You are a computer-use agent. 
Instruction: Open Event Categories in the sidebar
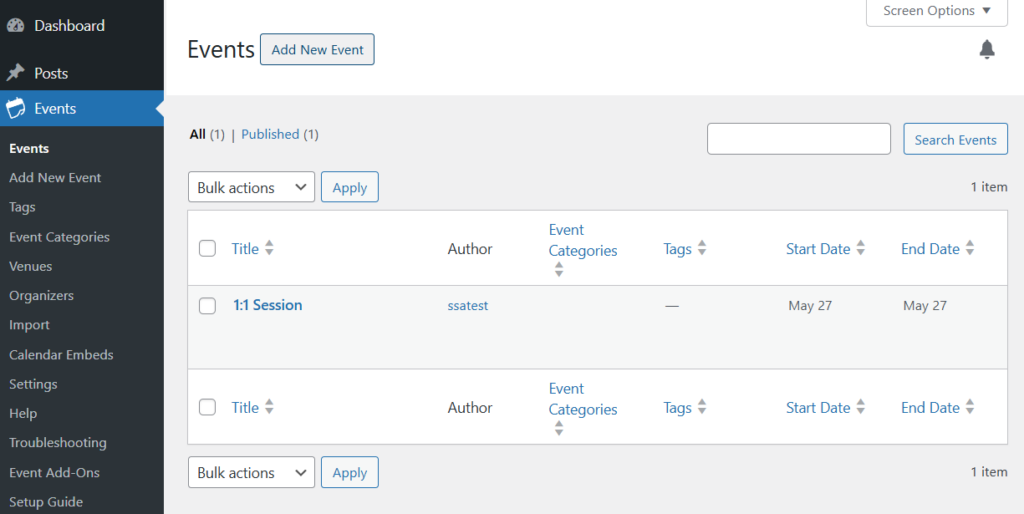coord(59,237)
